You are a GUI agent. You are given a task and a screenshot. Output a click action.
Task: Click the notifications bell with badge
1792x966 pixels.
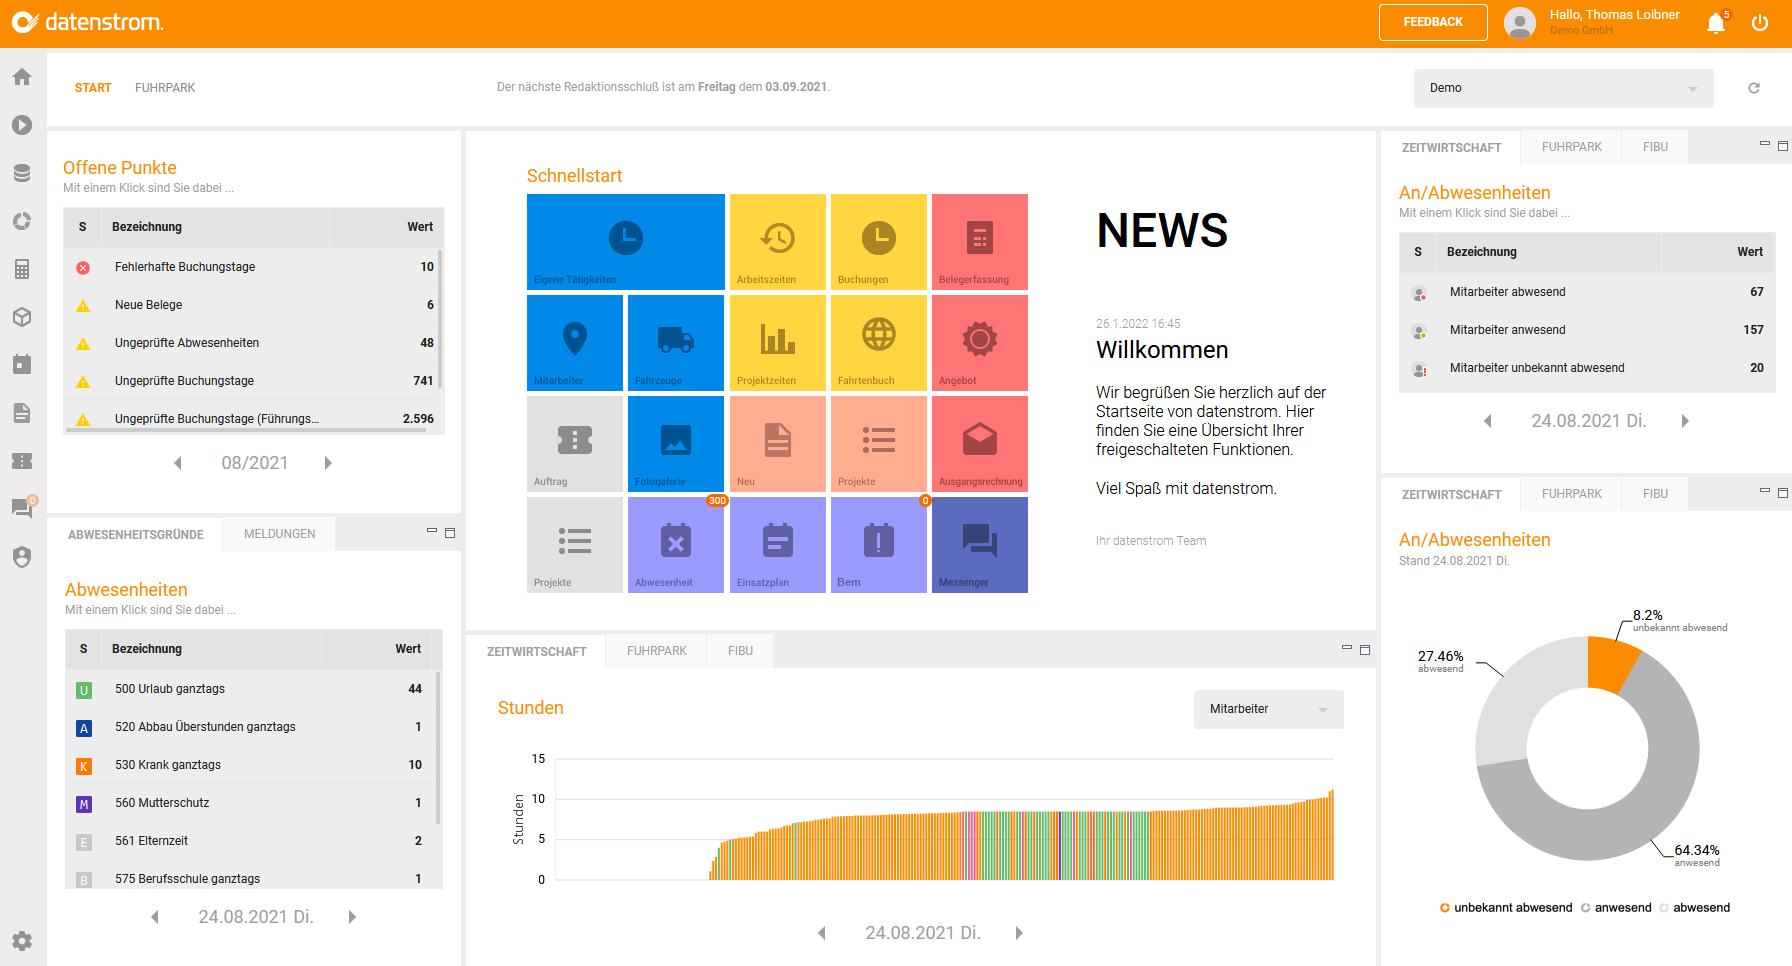1715,22
